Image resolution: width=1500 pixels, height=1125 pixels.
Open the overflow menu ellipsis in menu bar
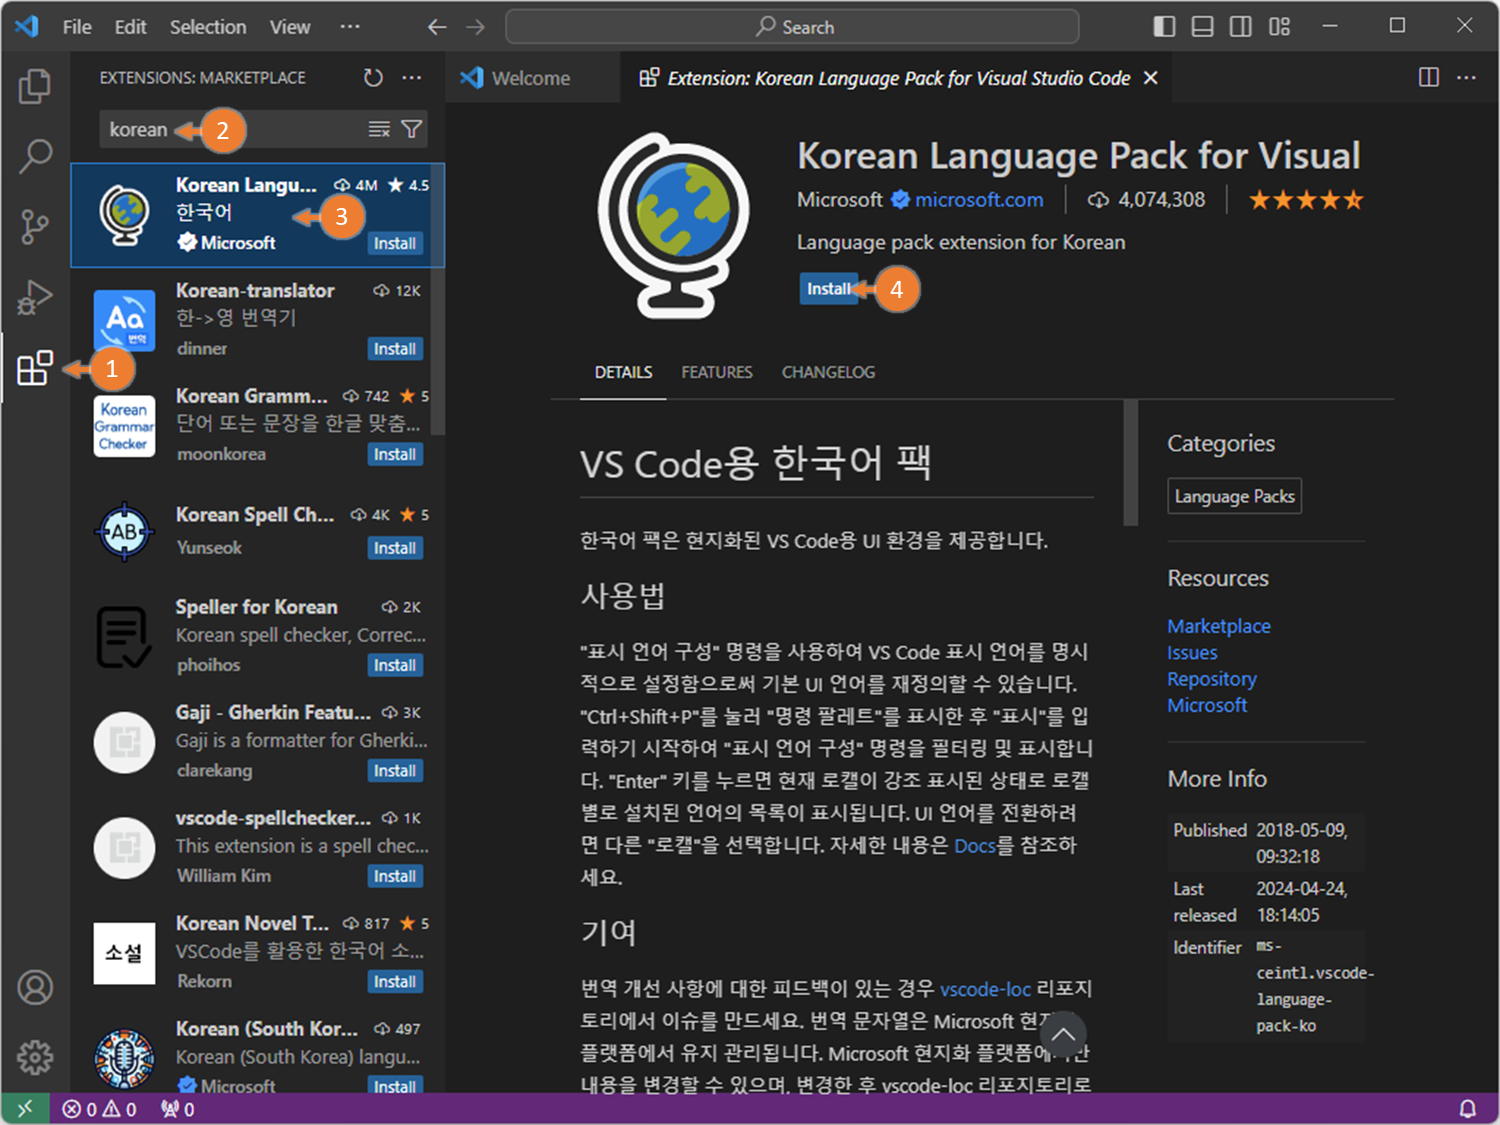(349, 27)
